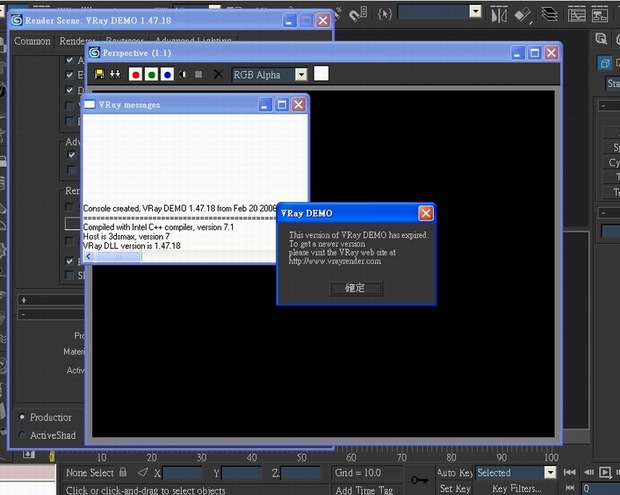Toggle checkbox beside letter E in Render Scene
The width and height of the screenshot is (620, 495).
pos(70,74)
